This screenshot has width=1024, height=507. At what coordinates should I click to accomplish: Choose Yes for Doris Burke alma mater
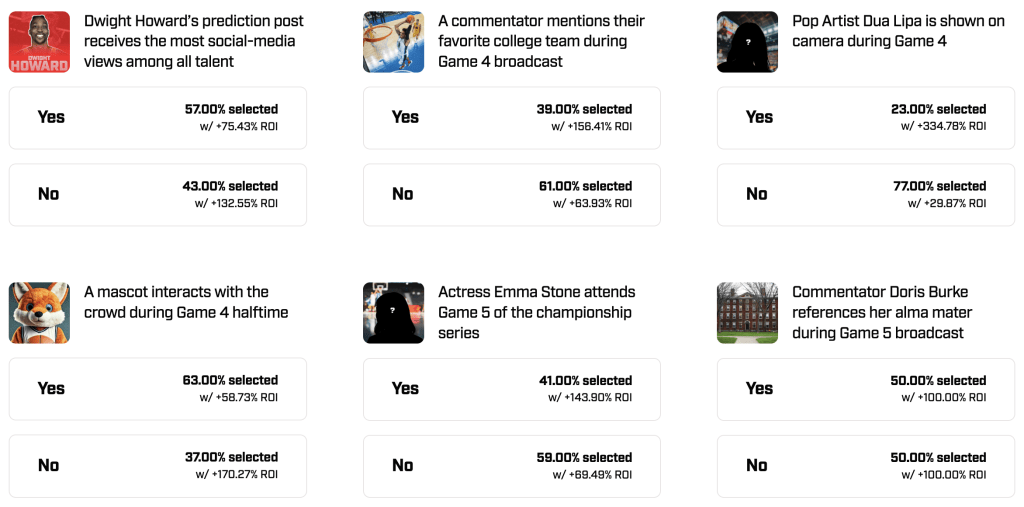click(866, 389)
